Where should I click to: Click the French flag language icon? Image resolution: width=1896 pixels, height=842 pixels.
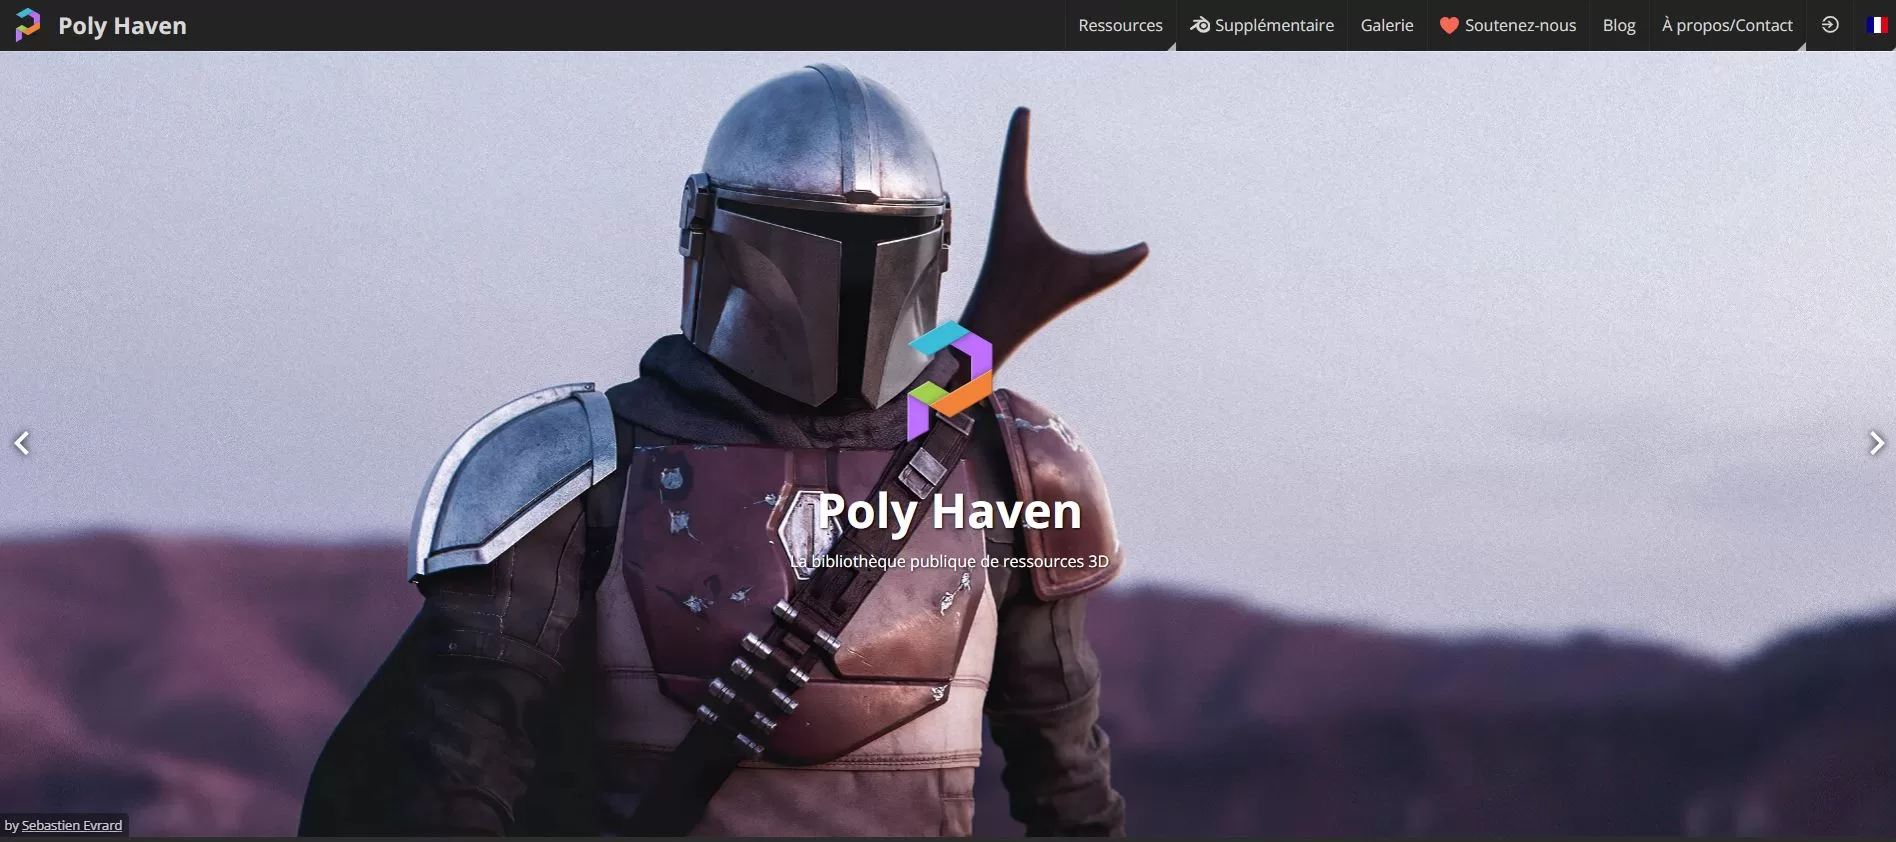pos(1877,25)
